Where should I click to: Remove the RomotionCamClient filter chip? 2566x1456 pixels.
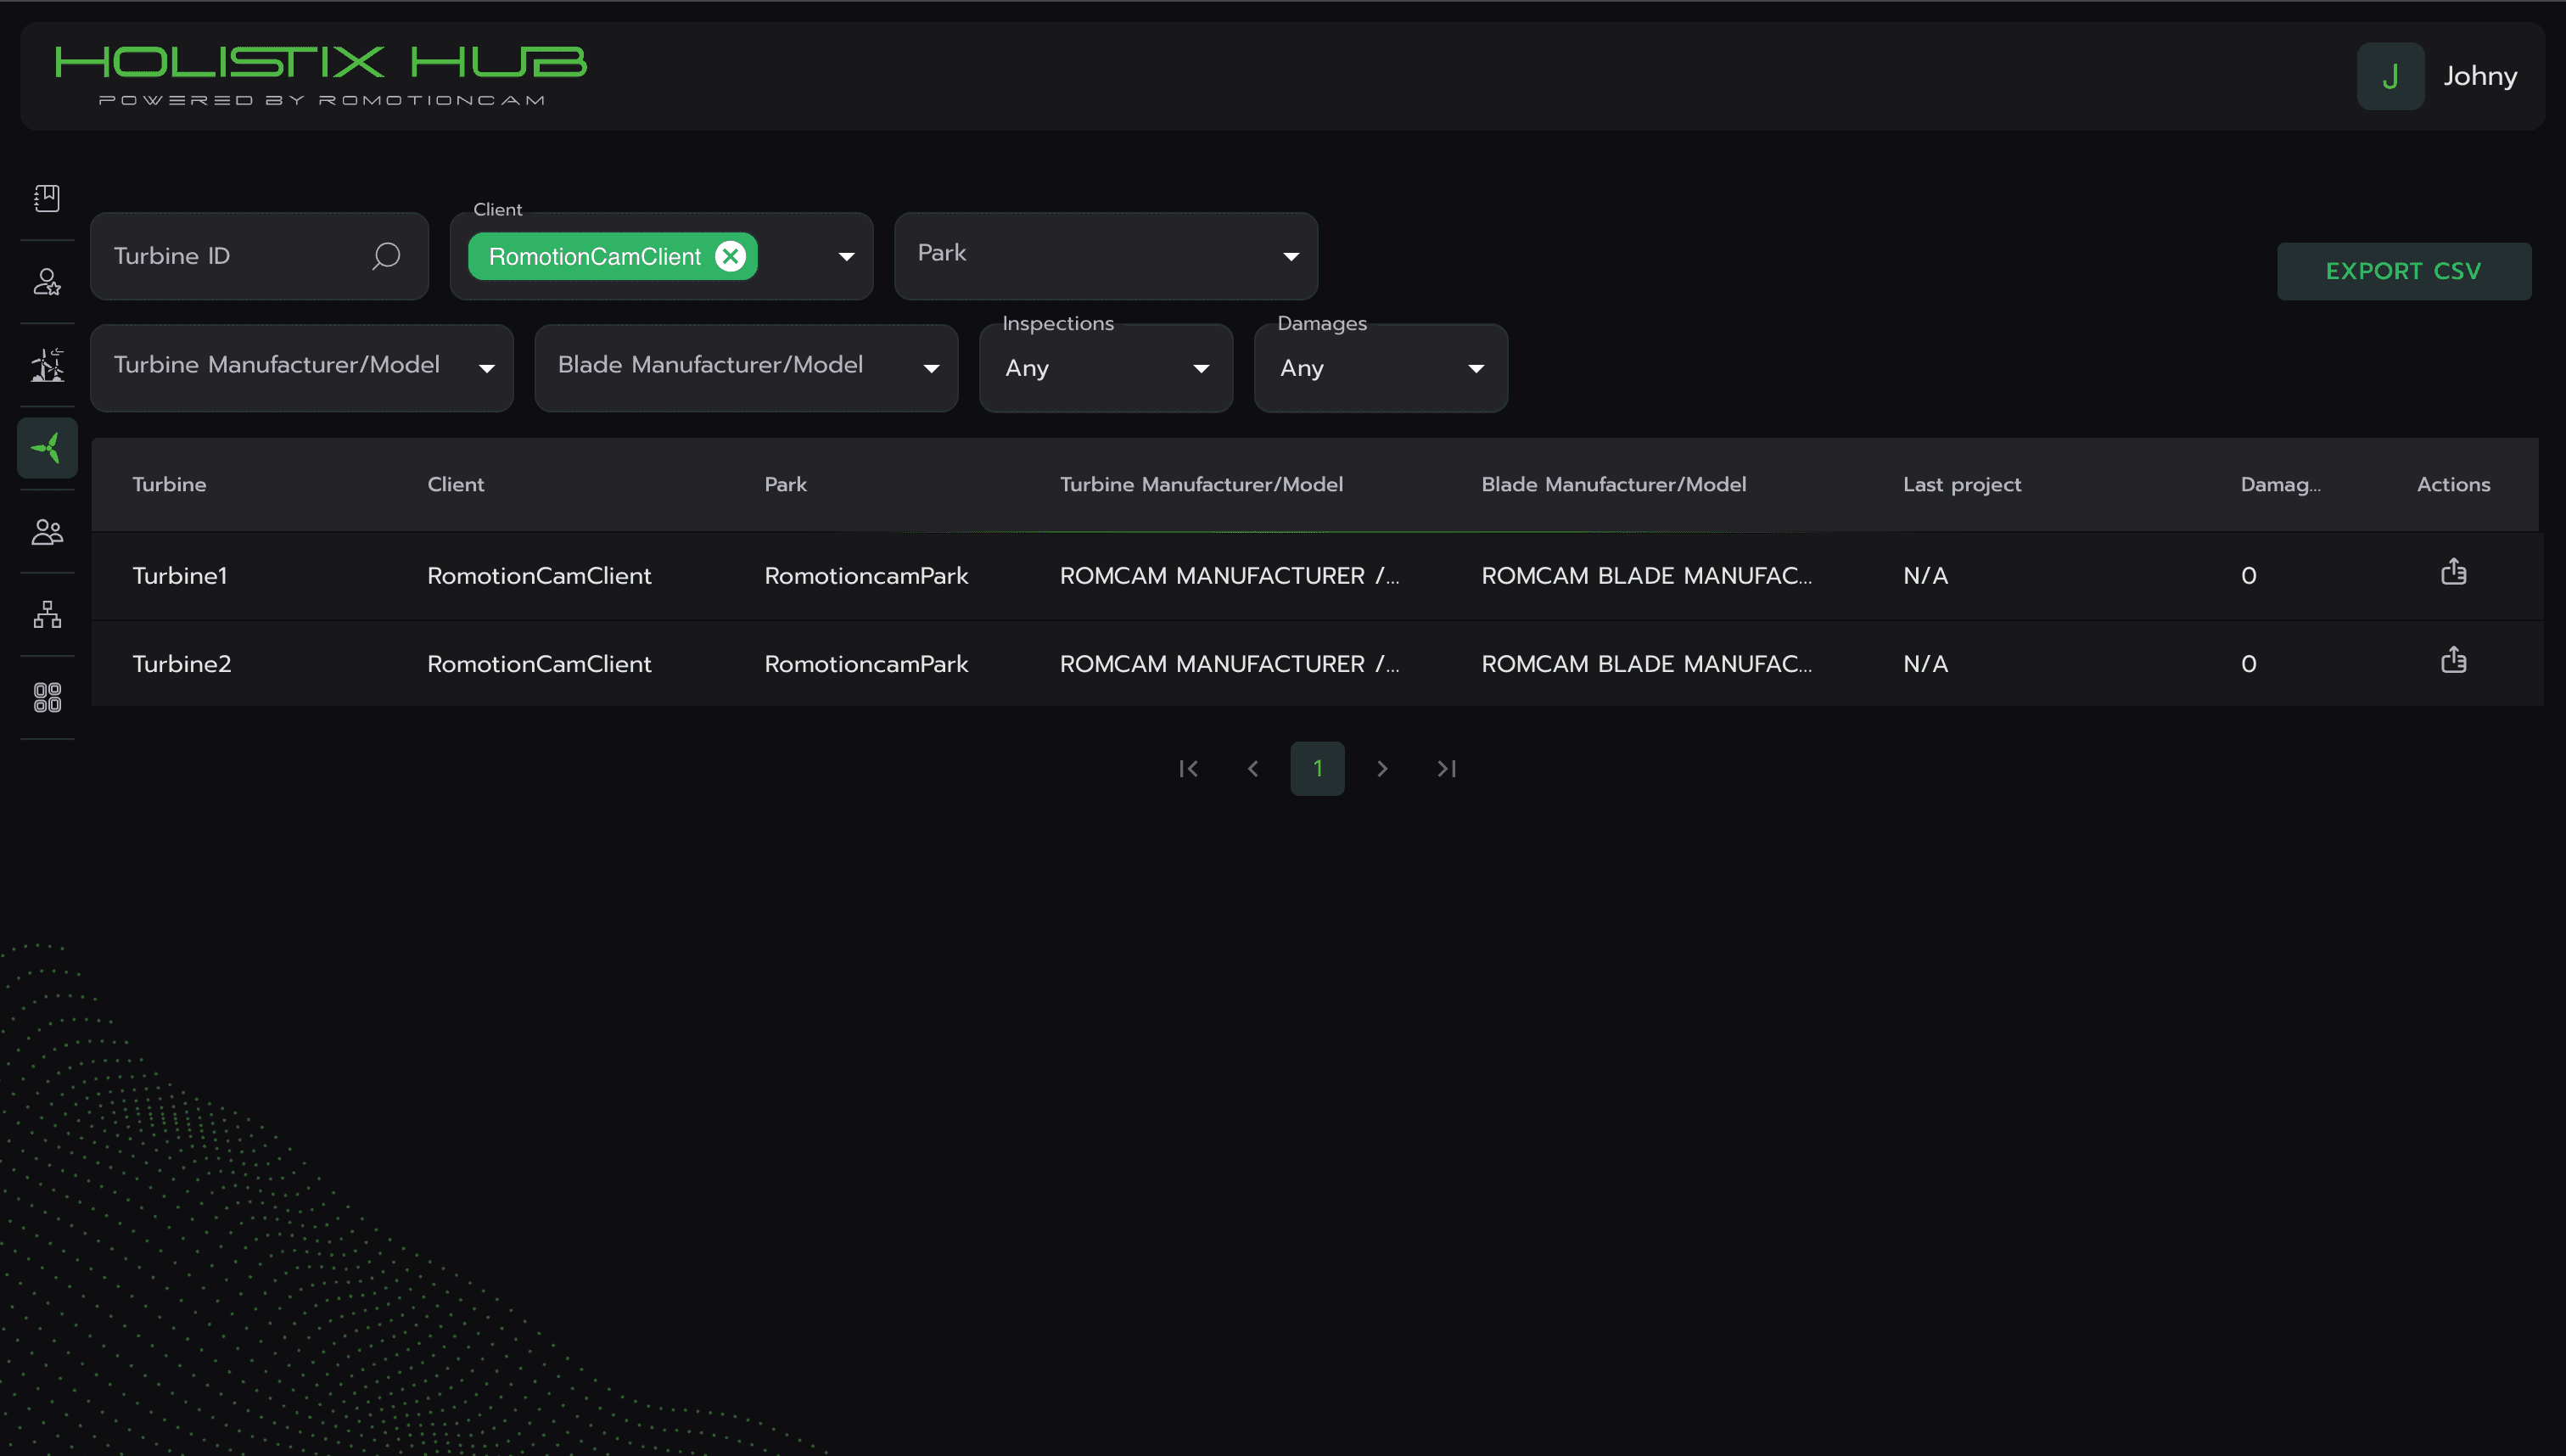(731, 256)
